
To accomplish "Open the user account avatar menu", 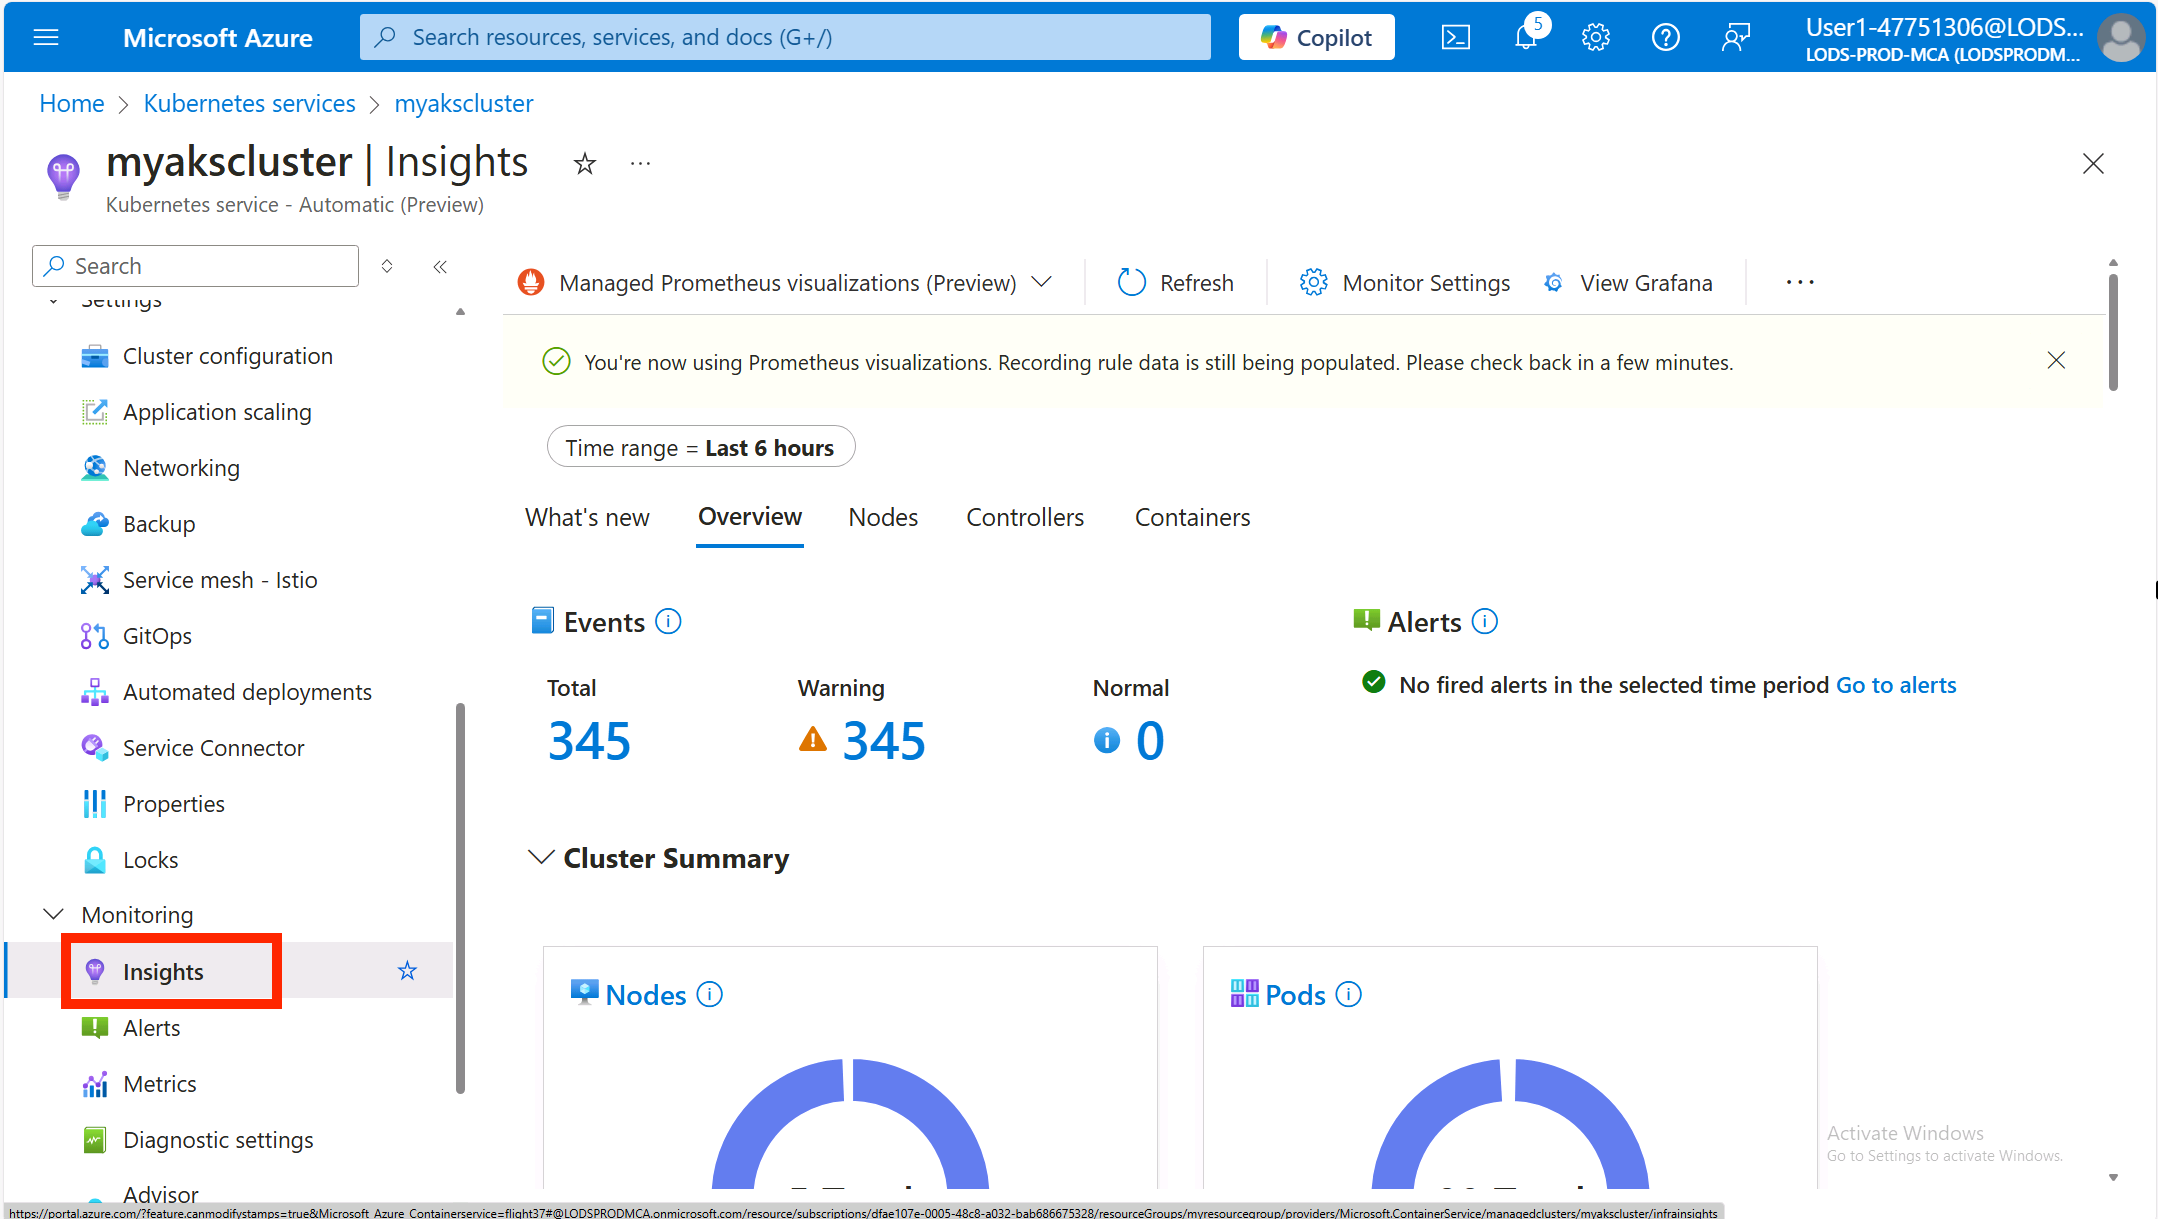I will point(2121,37).
